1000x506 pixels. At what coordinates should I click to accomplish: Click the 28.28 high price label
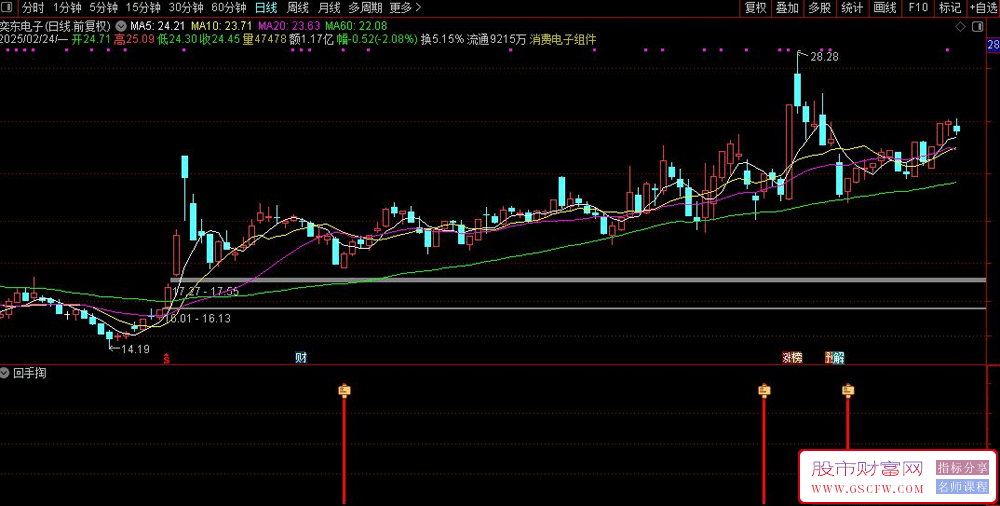(x=825, y=57)
